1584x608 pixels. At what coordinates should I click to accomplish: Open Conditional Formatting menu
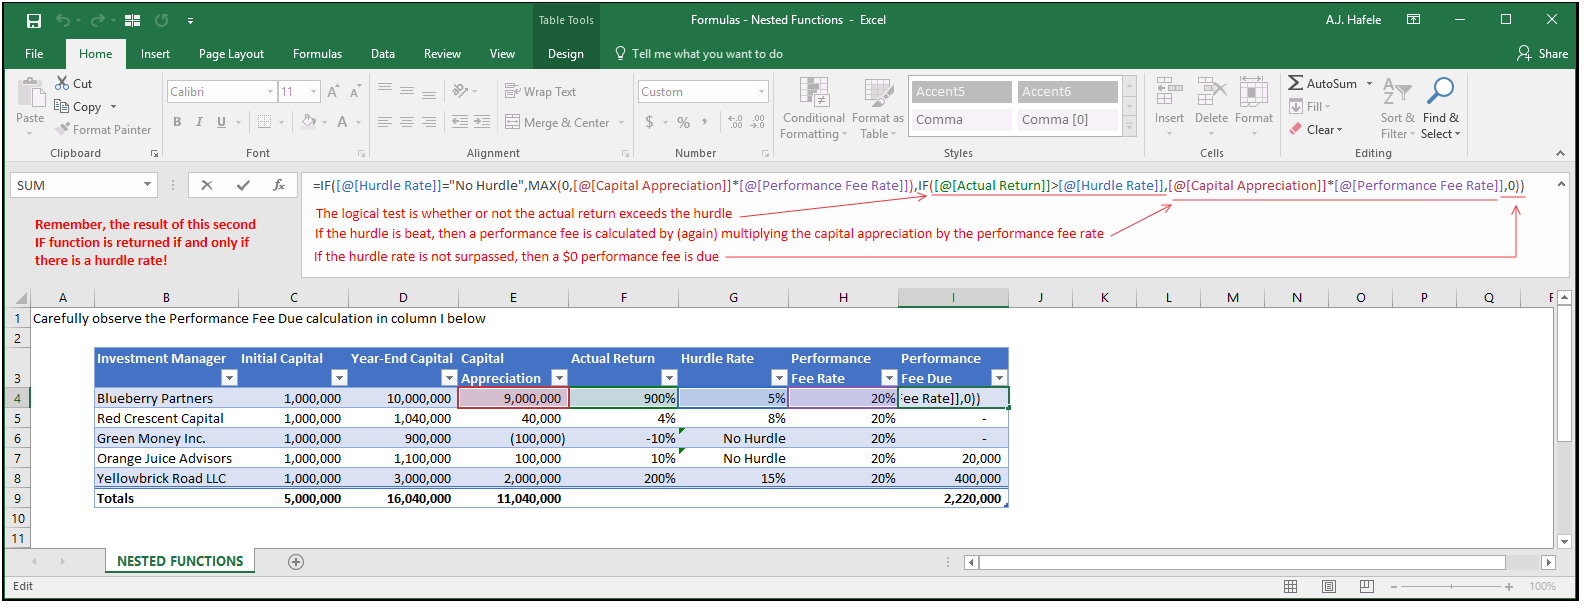813,108
